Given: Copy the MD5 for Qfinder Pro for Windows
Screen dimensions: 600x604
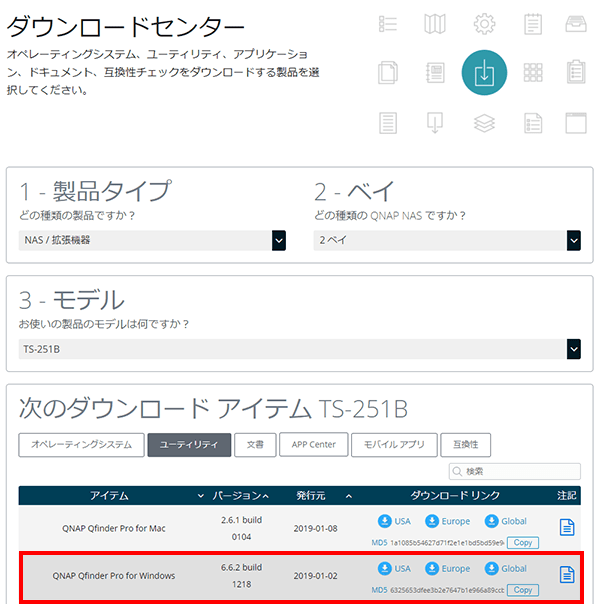Looking at the screenshot, I should coord(523,590).
